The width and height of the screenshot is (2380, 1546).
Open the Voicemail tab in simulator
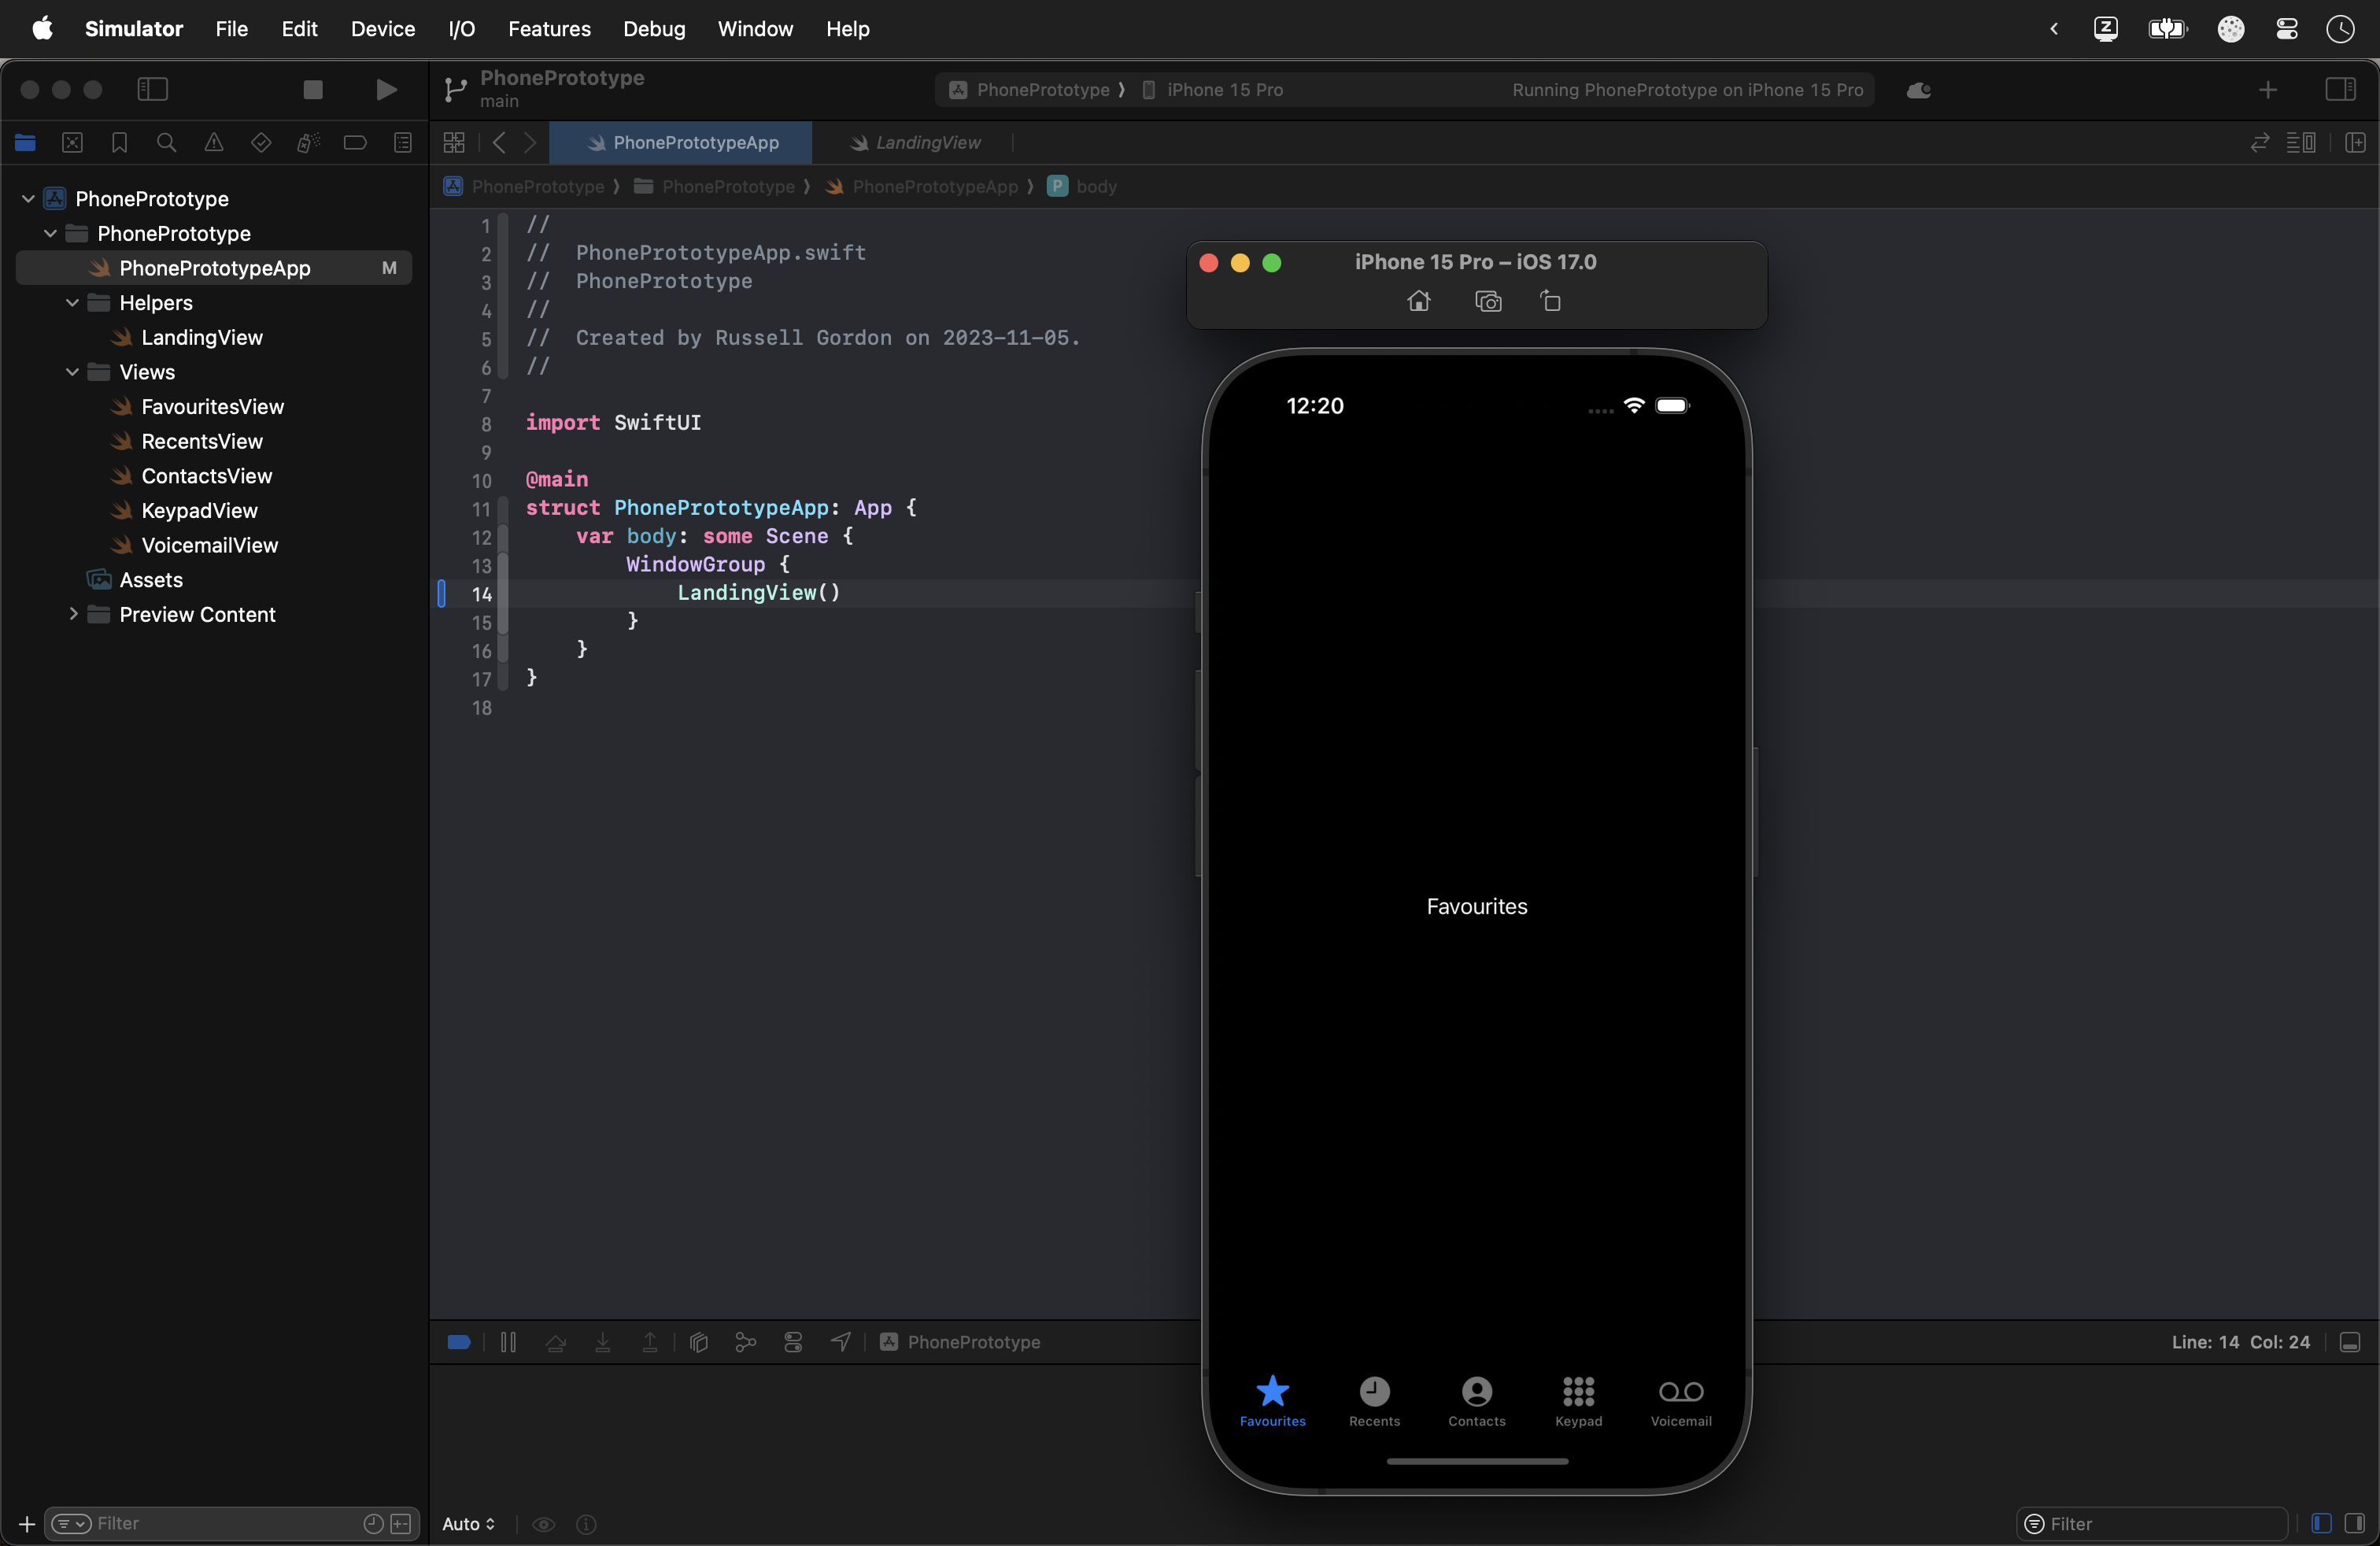pyautogui.click(x=1680, y=1399)
